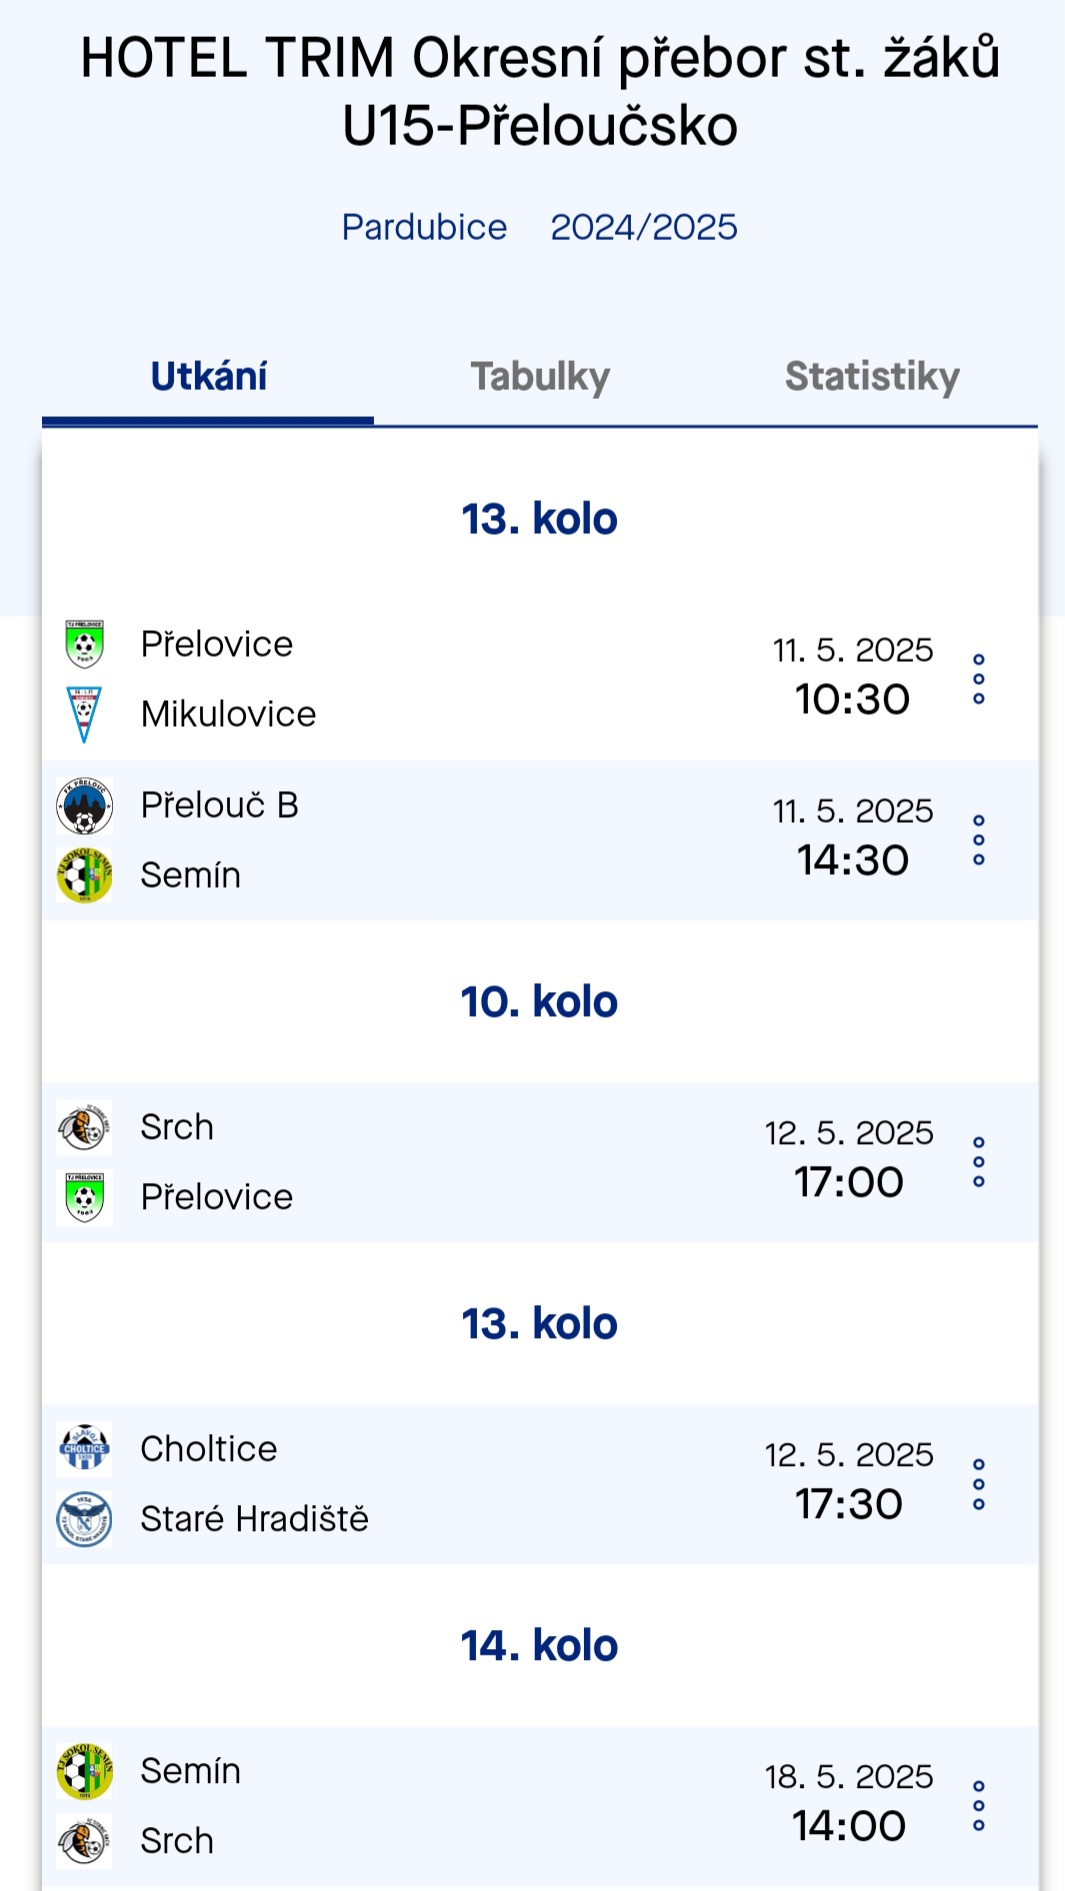Open the 2024/2025 season link
The height and width of the screenshot is (1891, 1065).
644,227
